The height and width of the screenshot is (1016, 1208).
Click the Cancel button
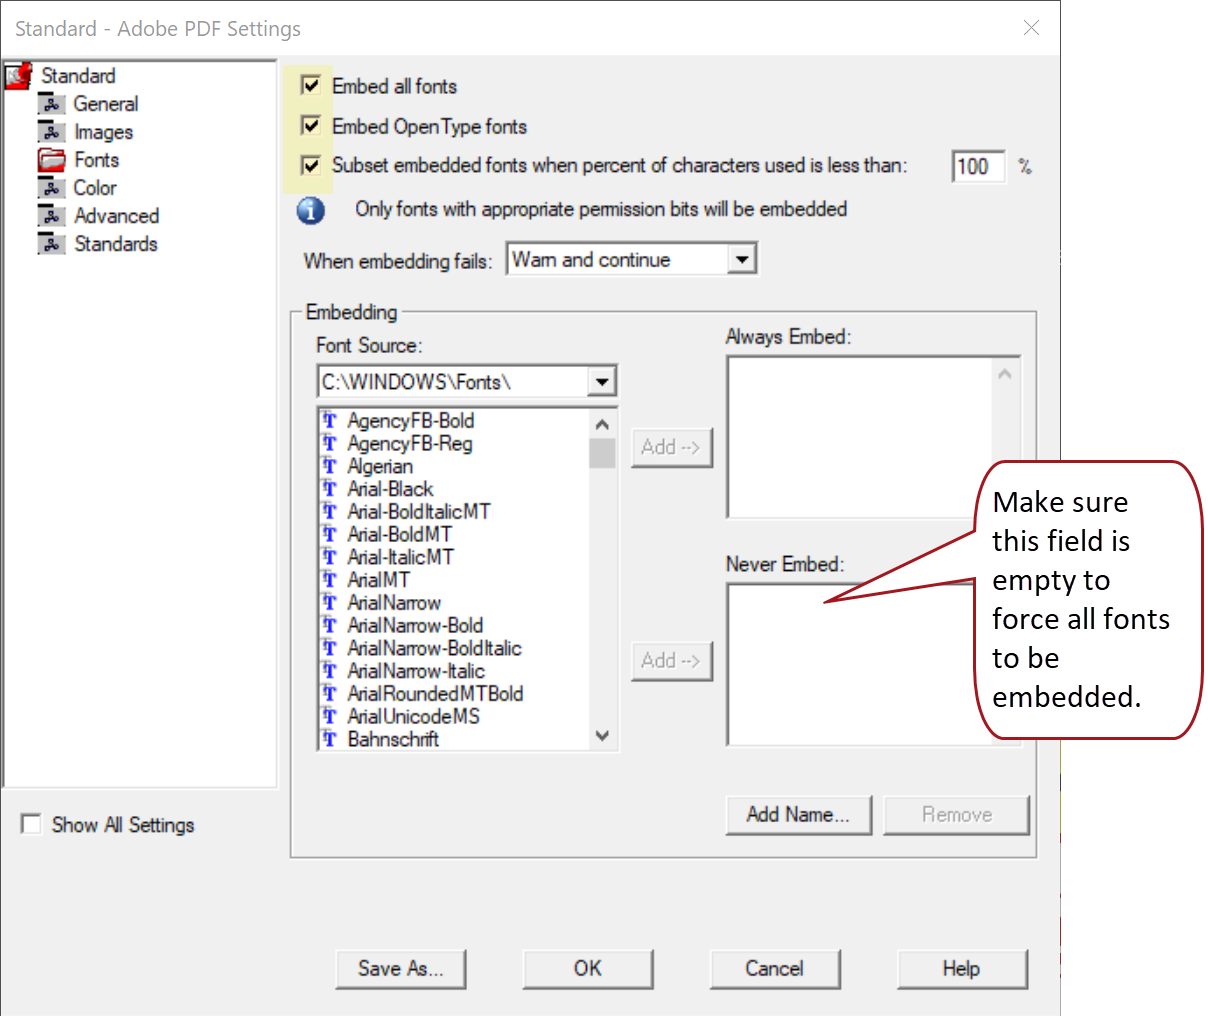coord(775,969)
